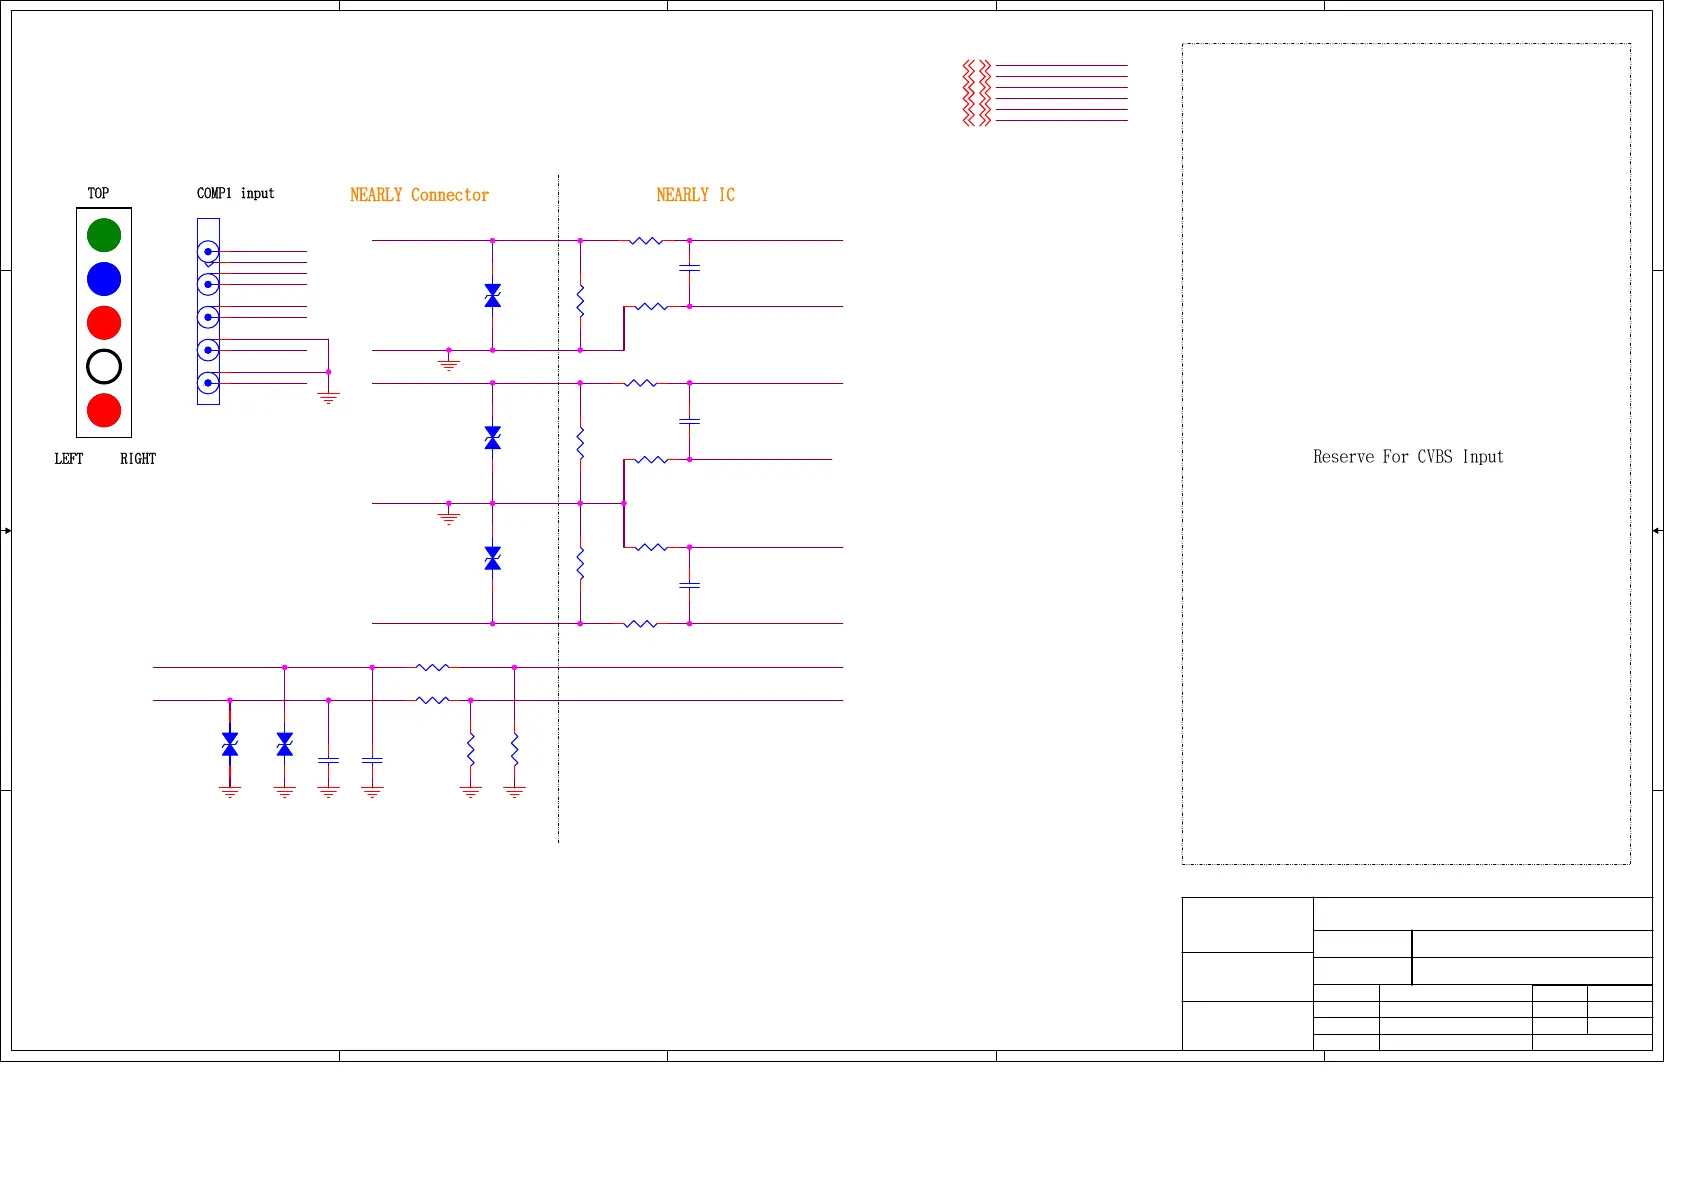This screenshot has height=1190, width=1684.
Task: Click the "NEARLY Connector" orange label
Action: pos(419,195)
